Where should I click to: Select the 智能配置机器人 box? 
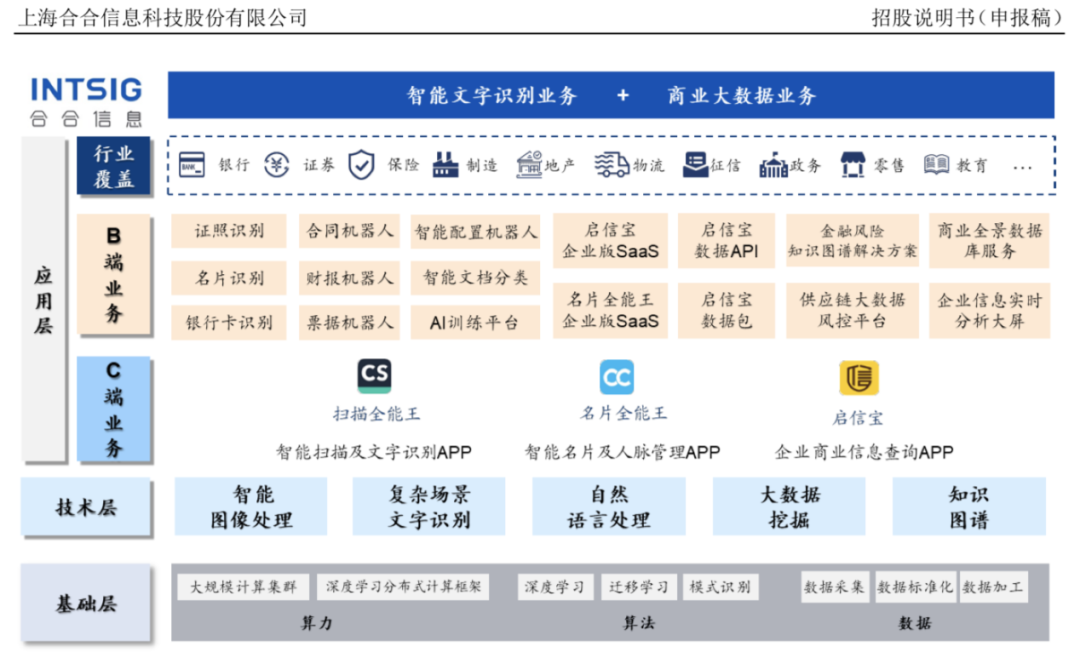[475, 231]
